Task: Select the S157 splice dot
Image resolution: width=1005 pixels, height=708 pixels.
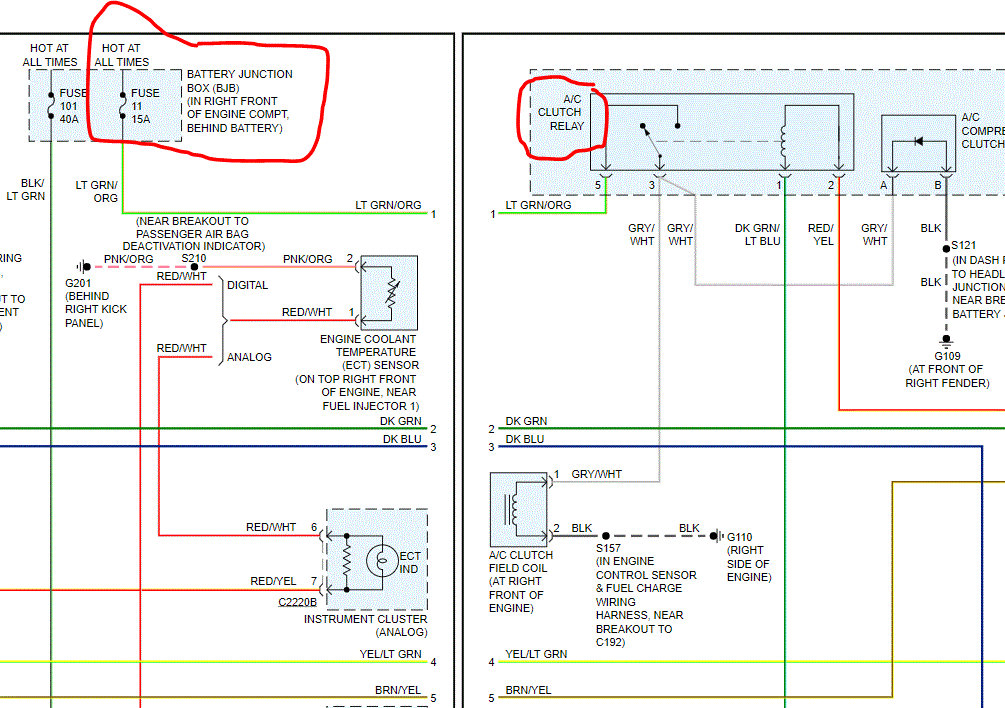Action: coord(606,536)
